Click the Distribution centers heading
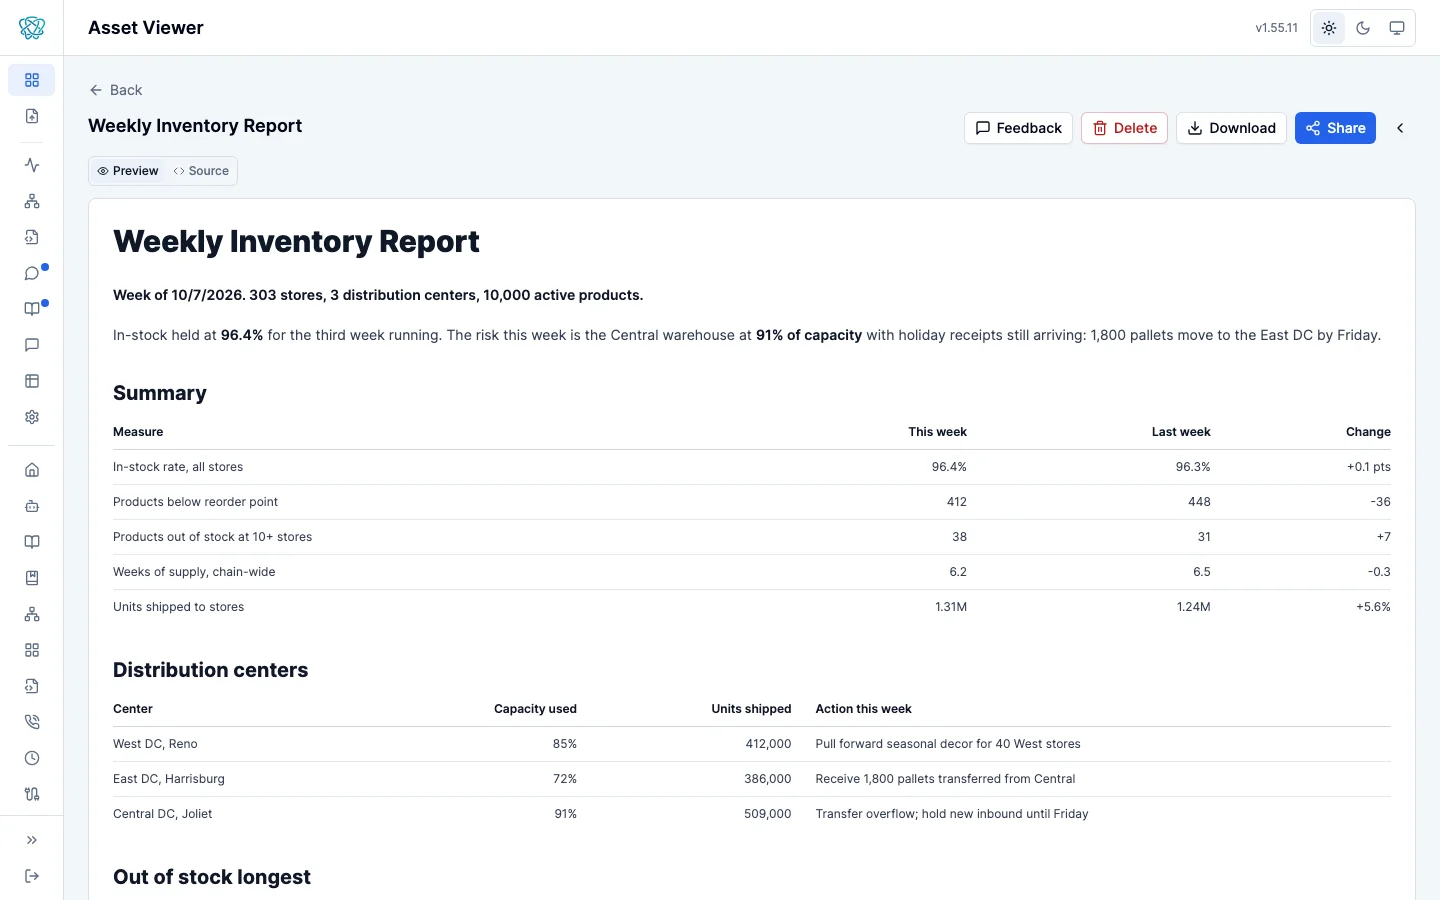The image size is (1440, 900). (210, 670)
